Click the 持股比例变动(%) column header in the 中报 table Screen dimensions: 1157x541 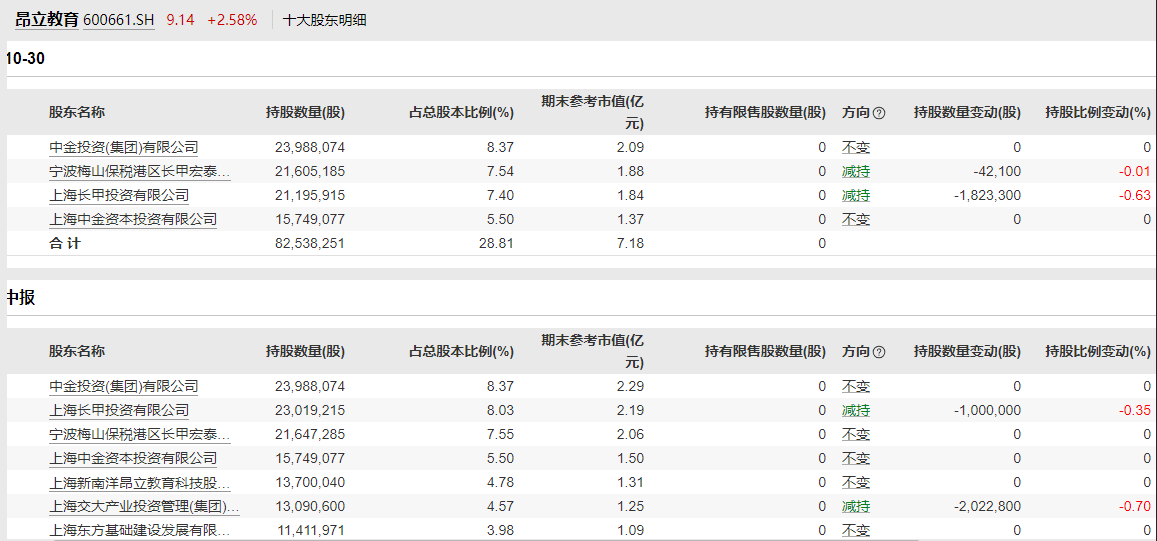[x=1097, y=352]
